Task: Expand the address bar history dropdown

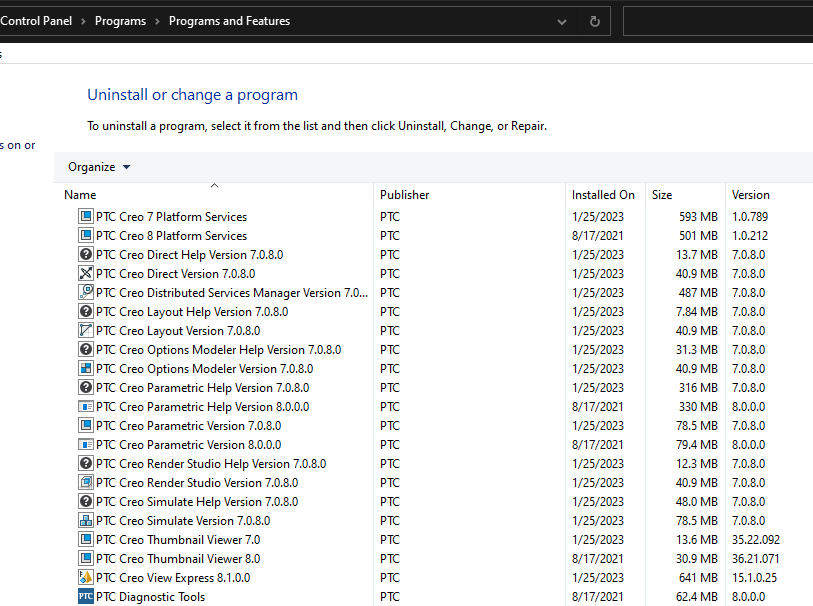Action: (562, 21)
